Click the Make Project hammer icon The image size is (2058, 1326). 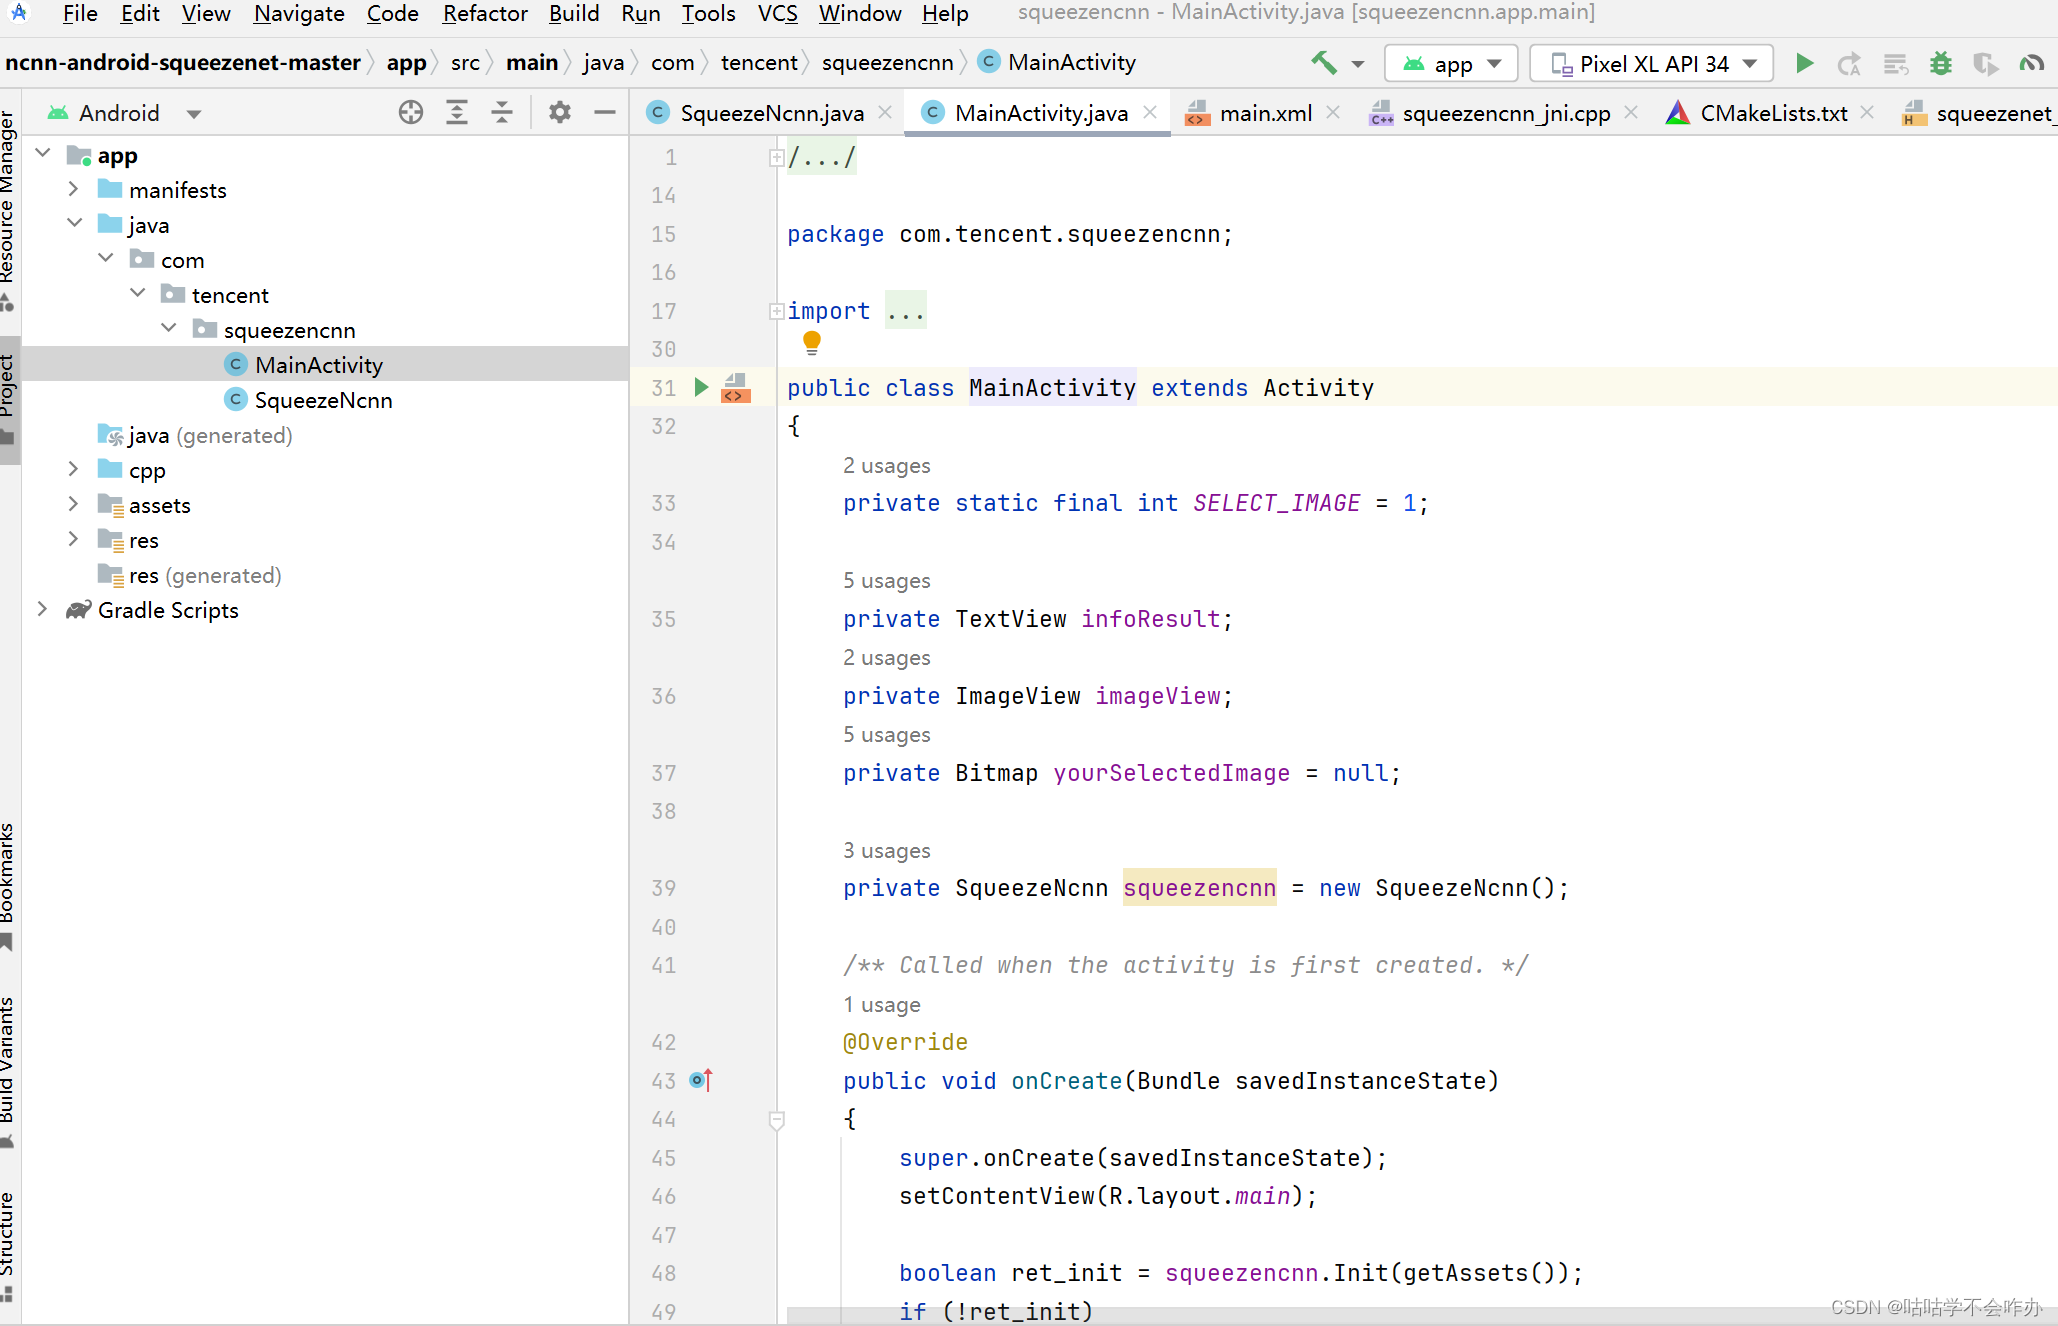(x=1324, y=63)
